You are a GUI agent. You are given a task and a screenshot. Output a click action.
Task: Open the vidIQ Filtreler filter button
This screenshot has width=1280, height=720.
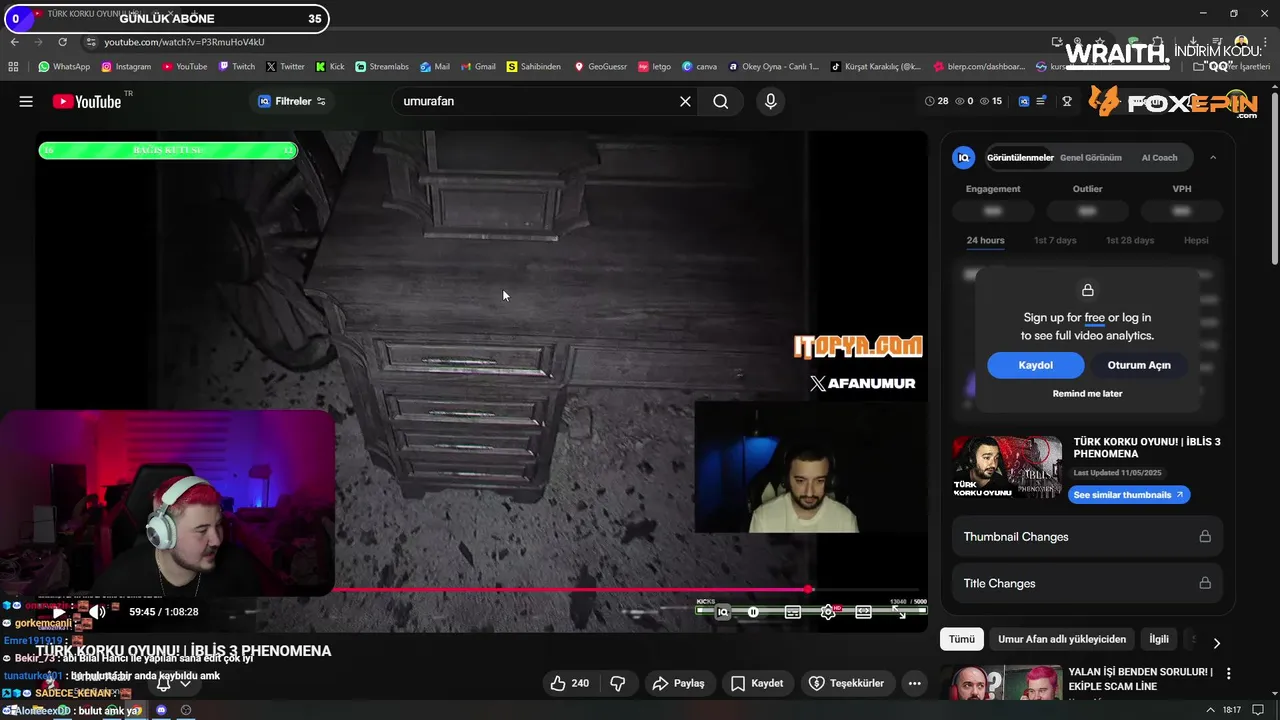pyautogui.click(x=292, y=101)
